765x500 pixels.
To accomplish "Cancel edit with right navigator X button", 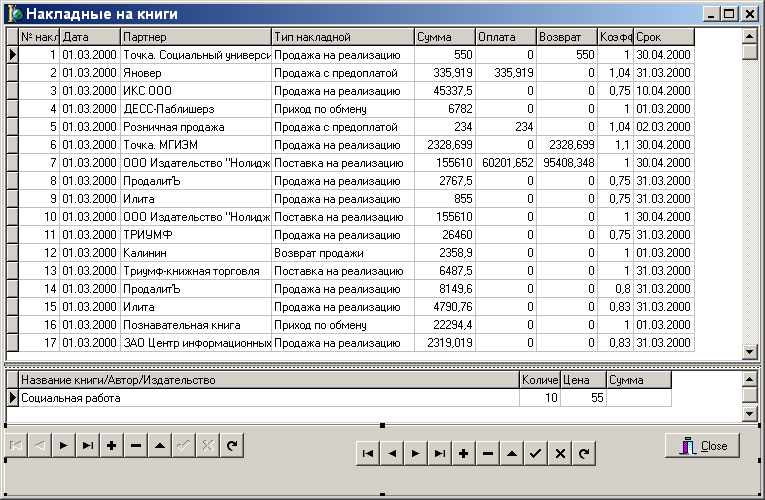I will (560, 454).
